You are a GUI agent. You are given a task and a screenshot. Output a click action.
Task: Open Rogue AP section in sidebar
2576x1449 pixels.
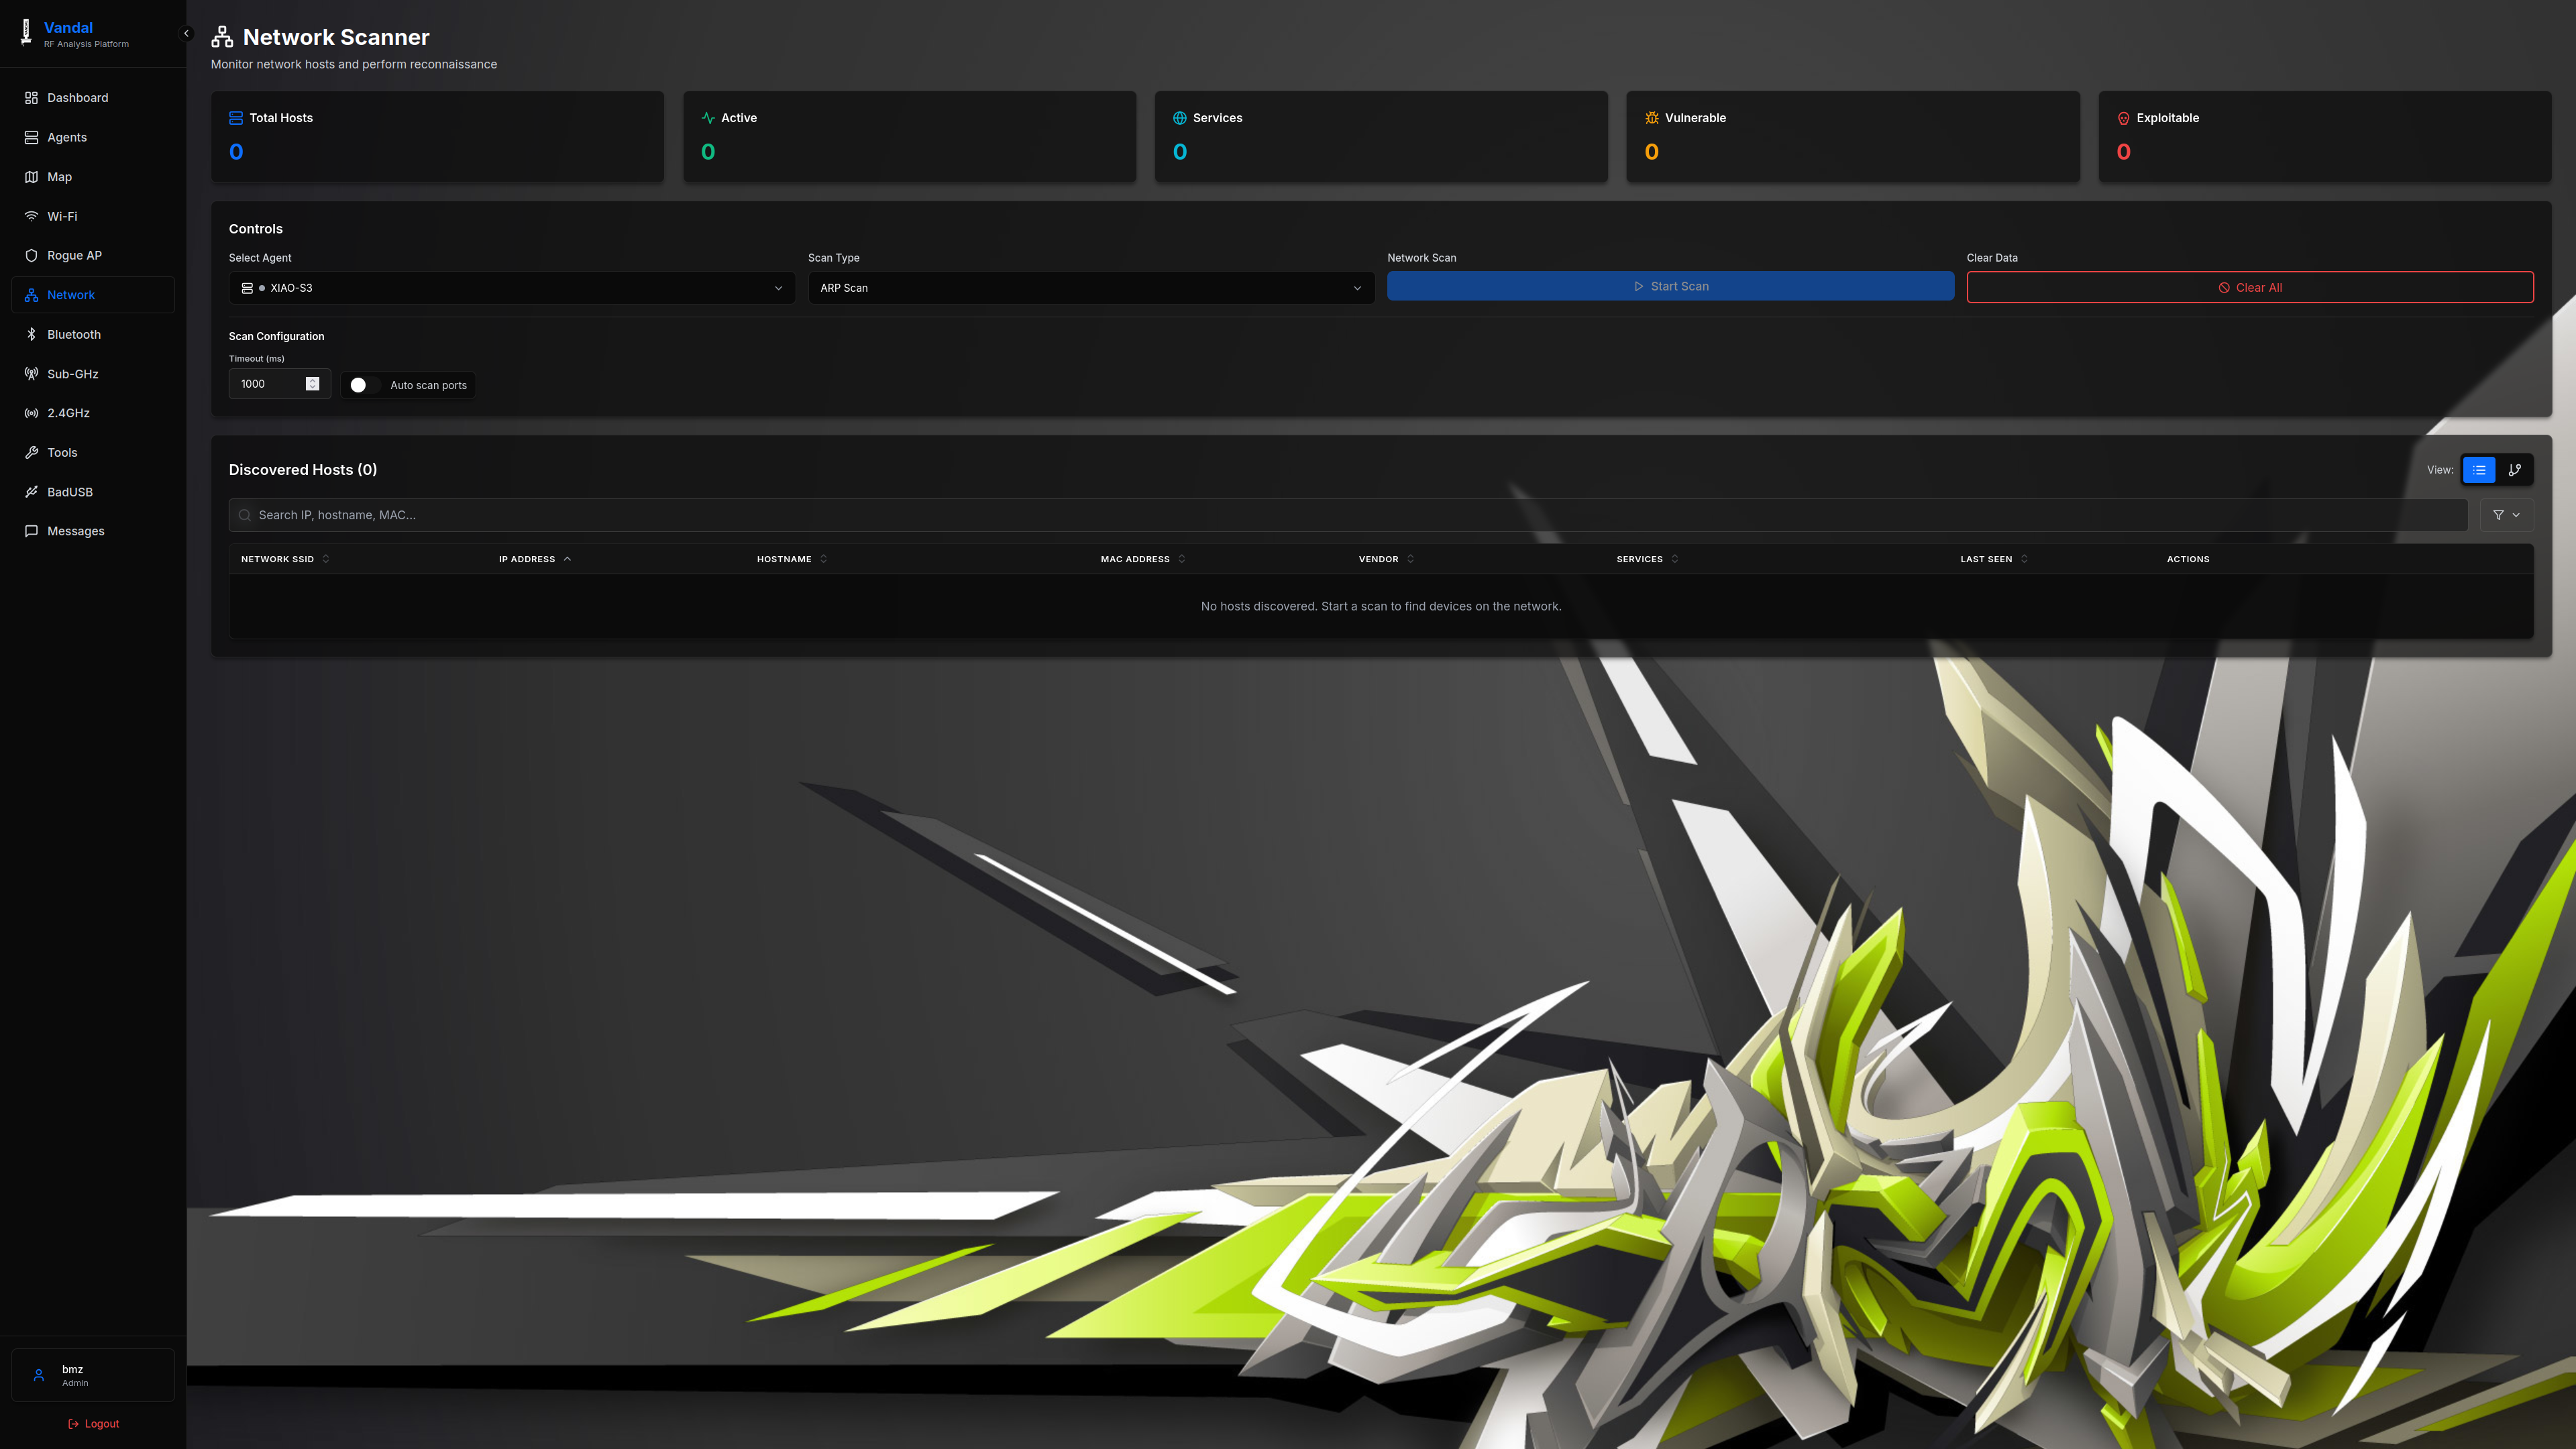click(74, 255)
